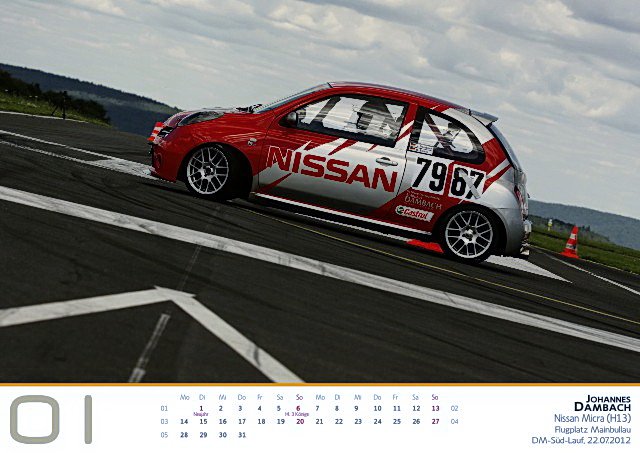Image resolution: width=640 pixels, height=453 pixels.
Task: Click calendar date 5
Action: point(279,408)
